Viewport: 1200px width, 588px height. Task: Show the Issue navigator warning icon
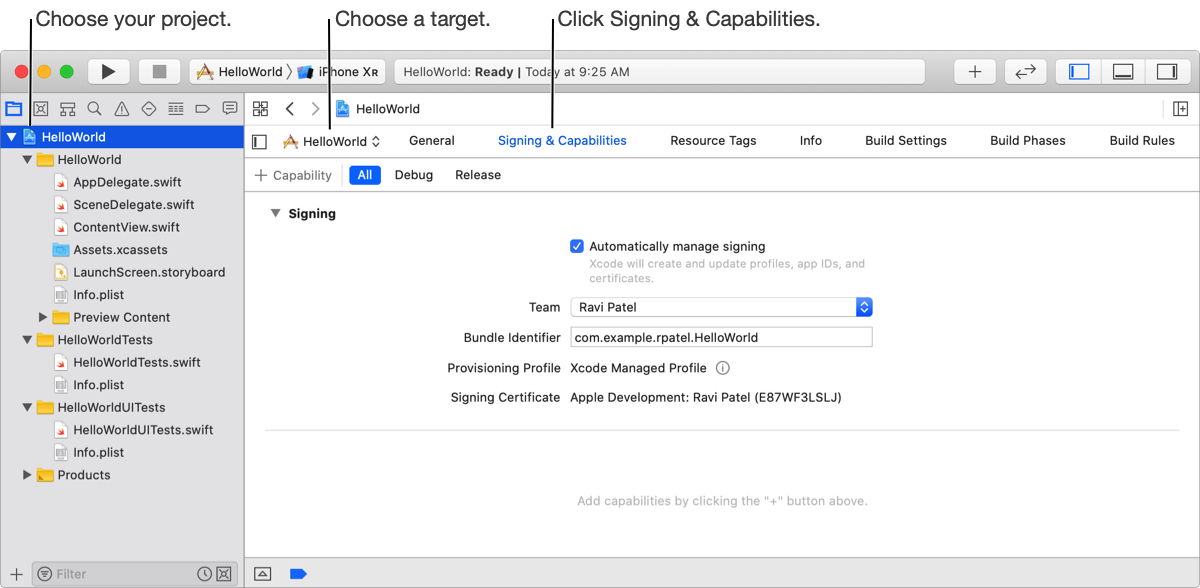tap(121, 108)
